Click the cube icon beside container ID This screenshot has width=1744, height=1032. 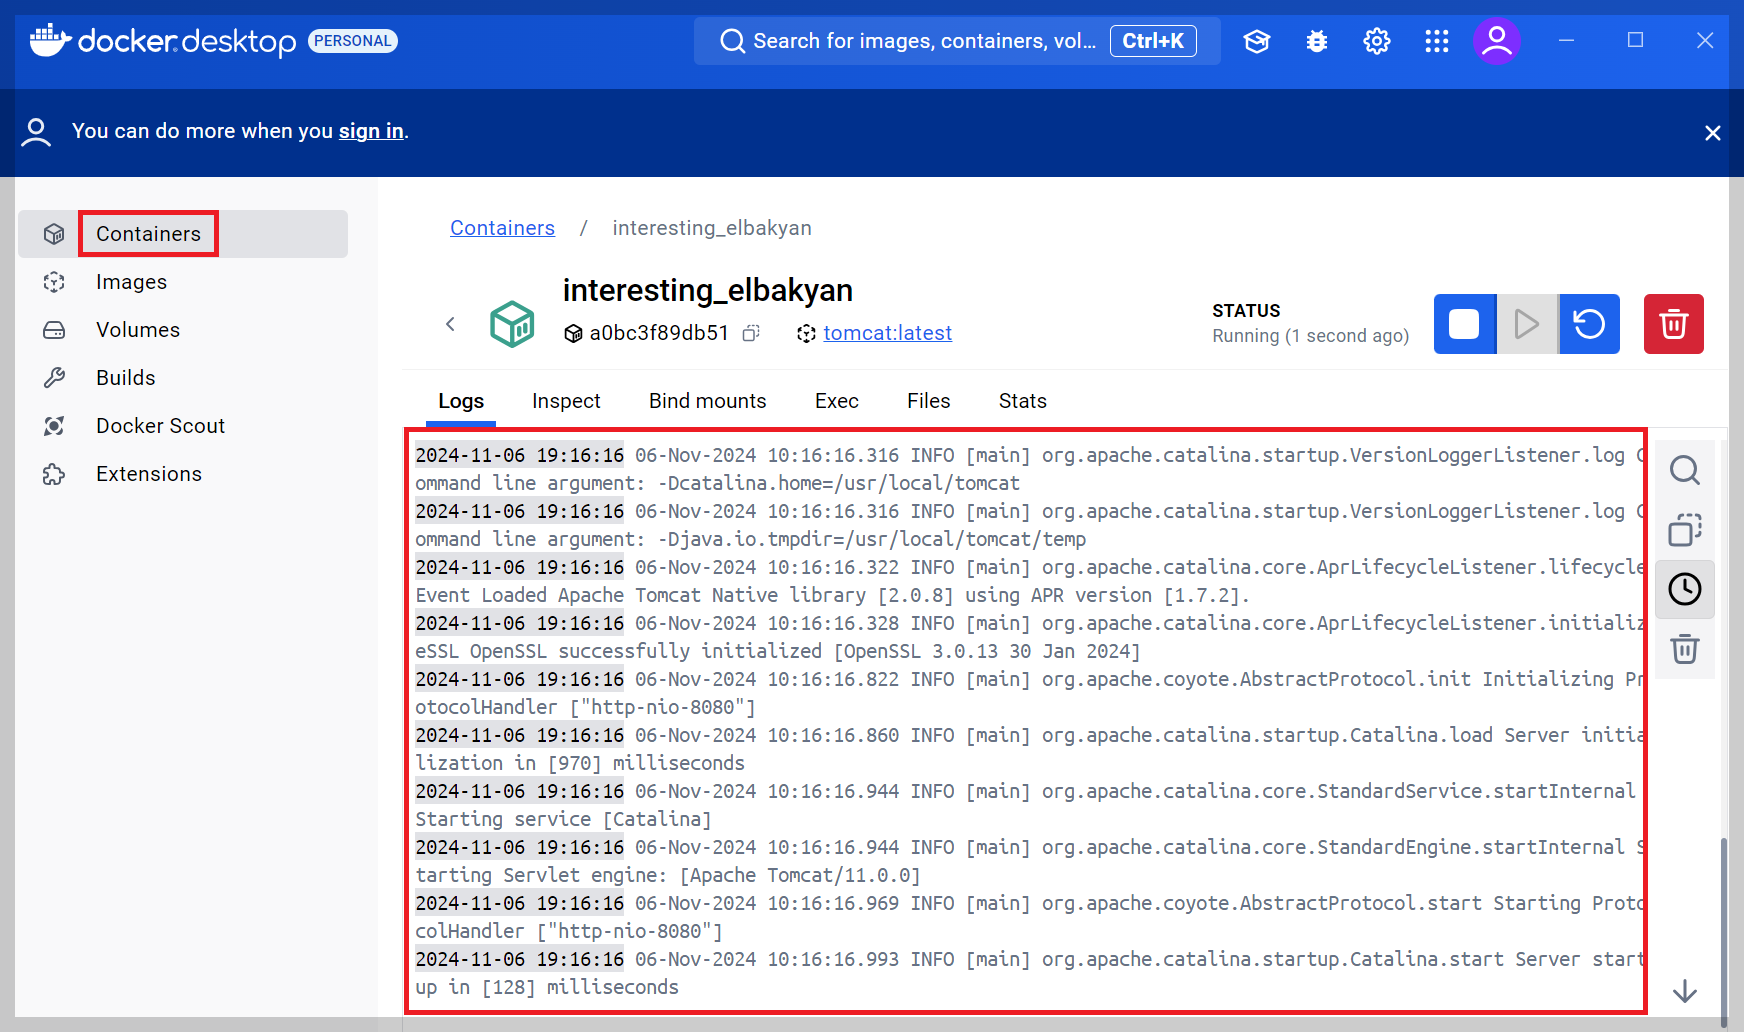click(x=573, y=334)
